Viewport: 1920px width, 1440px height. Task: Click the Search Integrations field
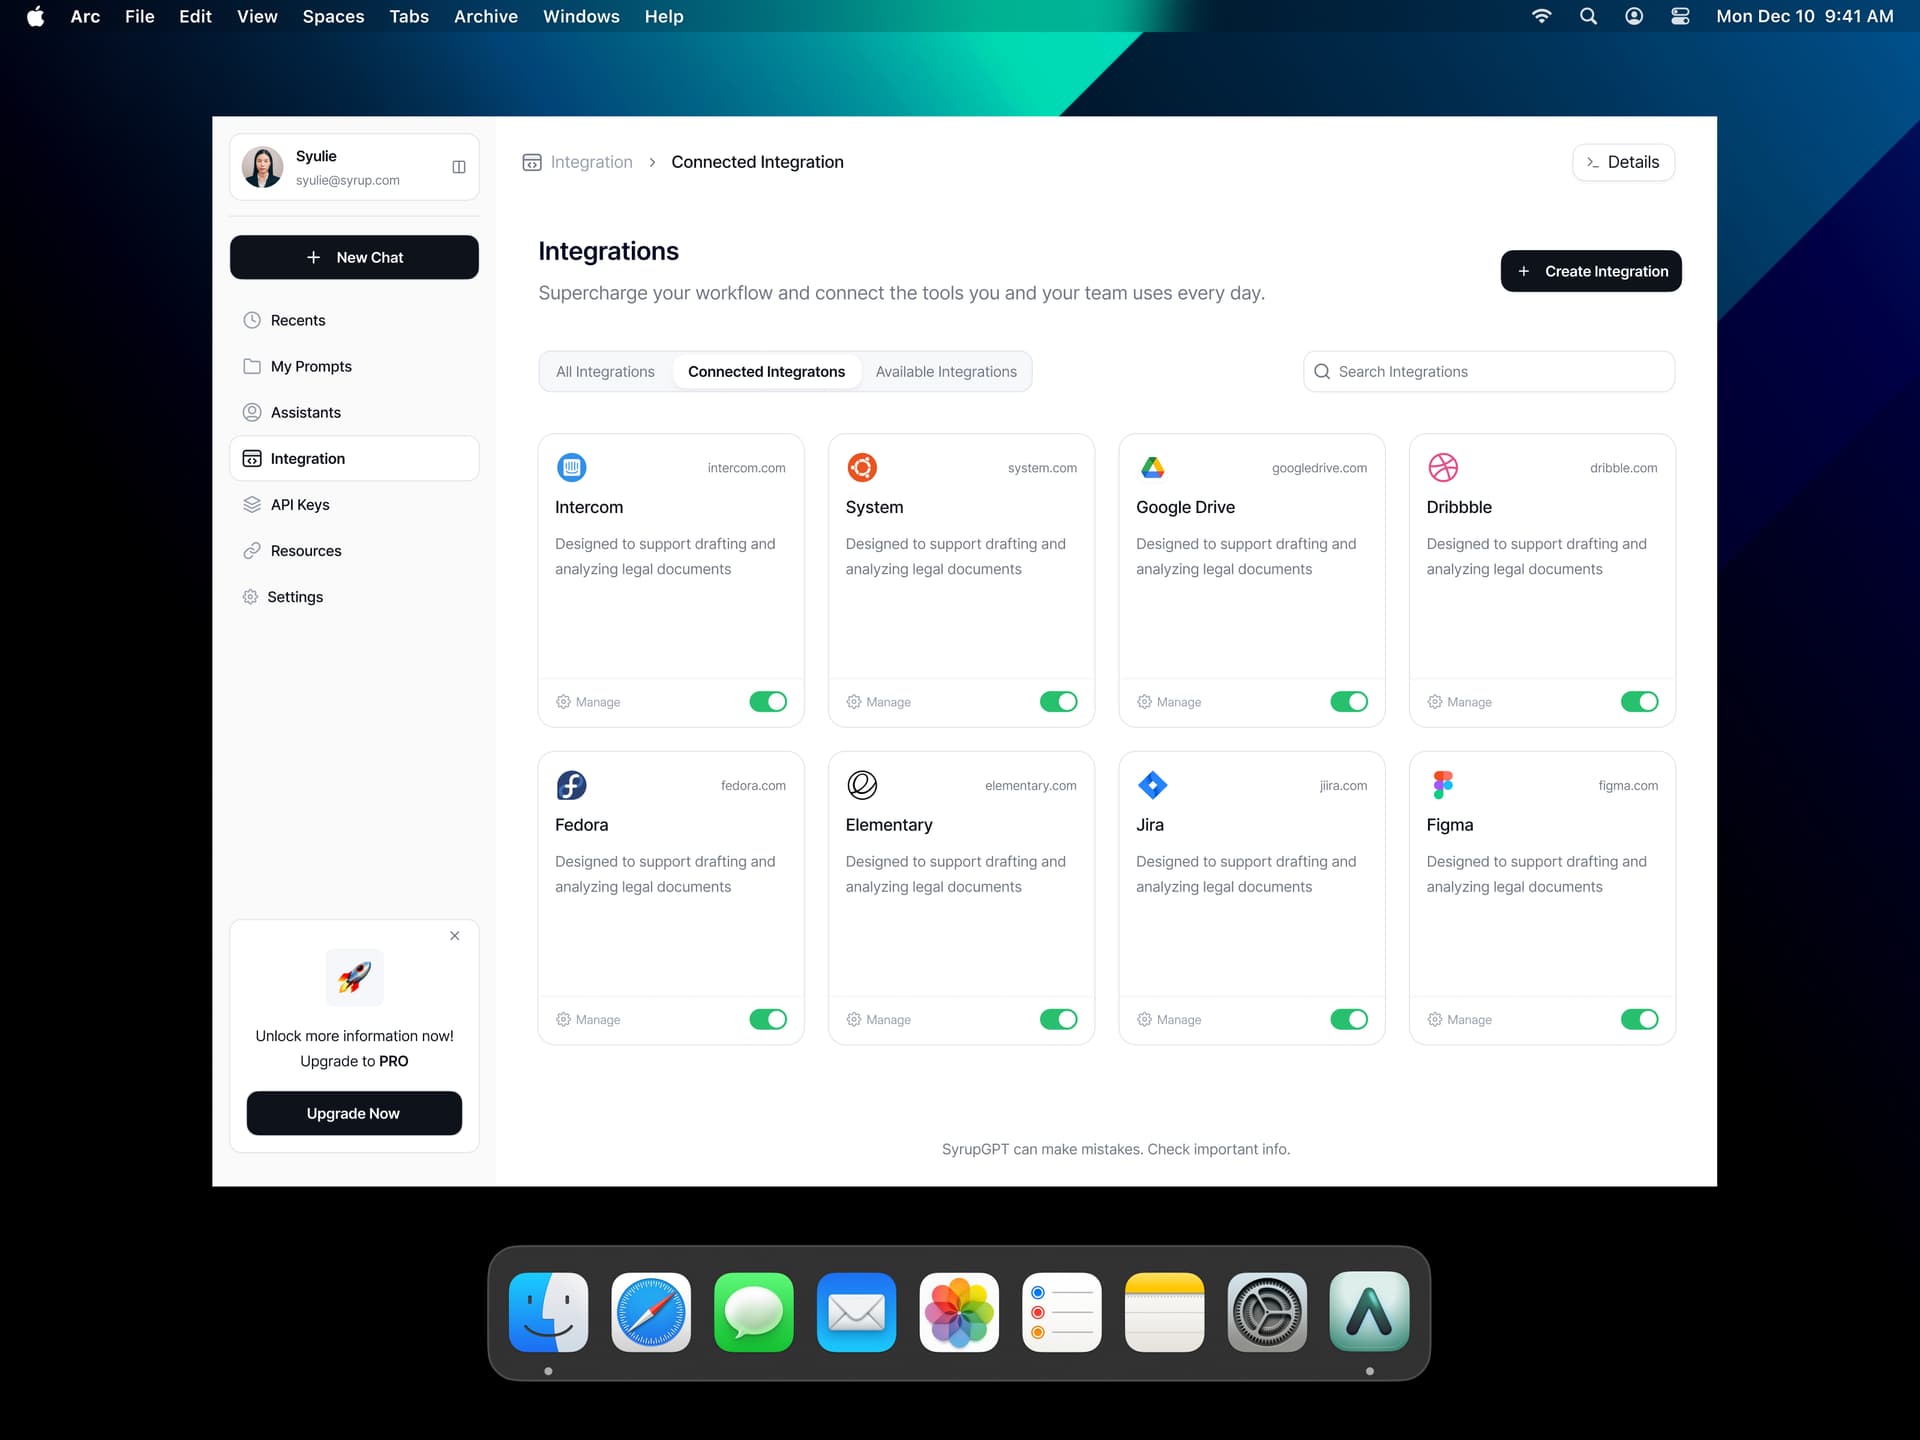pyautogui.click(x=1487, y=371)
